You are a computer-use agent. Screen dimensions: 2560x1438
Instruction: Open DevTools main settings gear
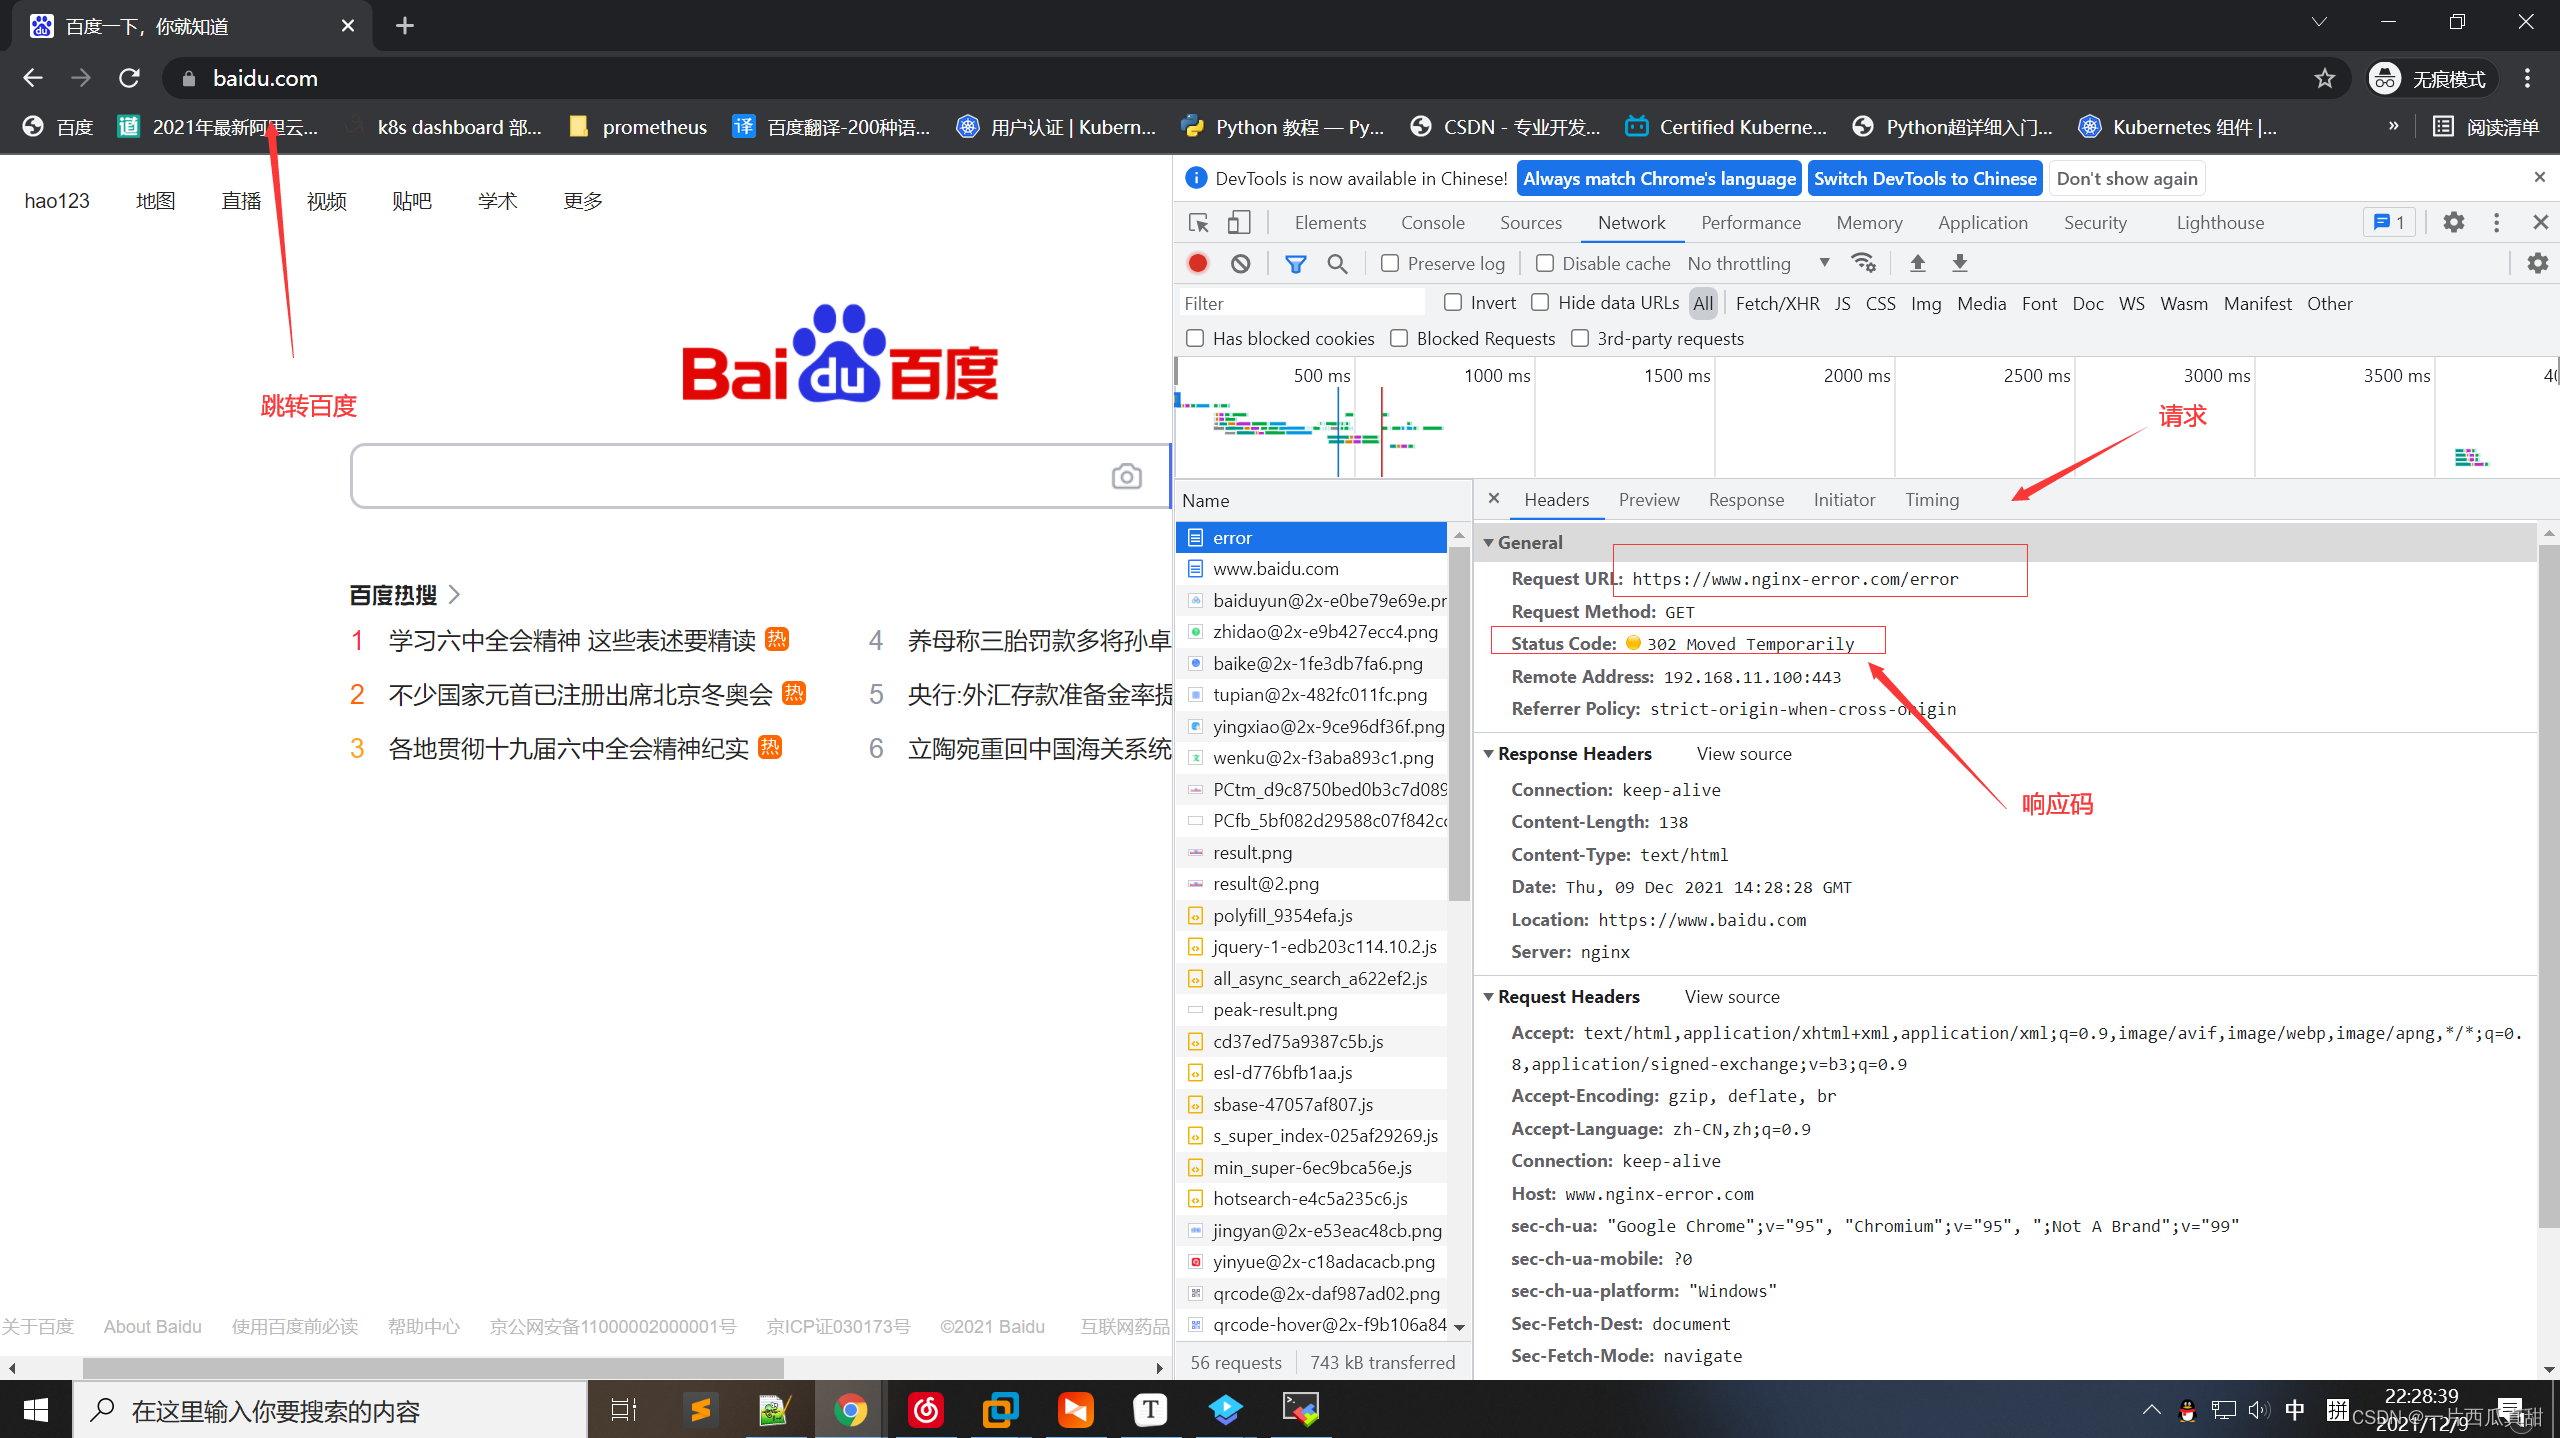[2453, 222]
